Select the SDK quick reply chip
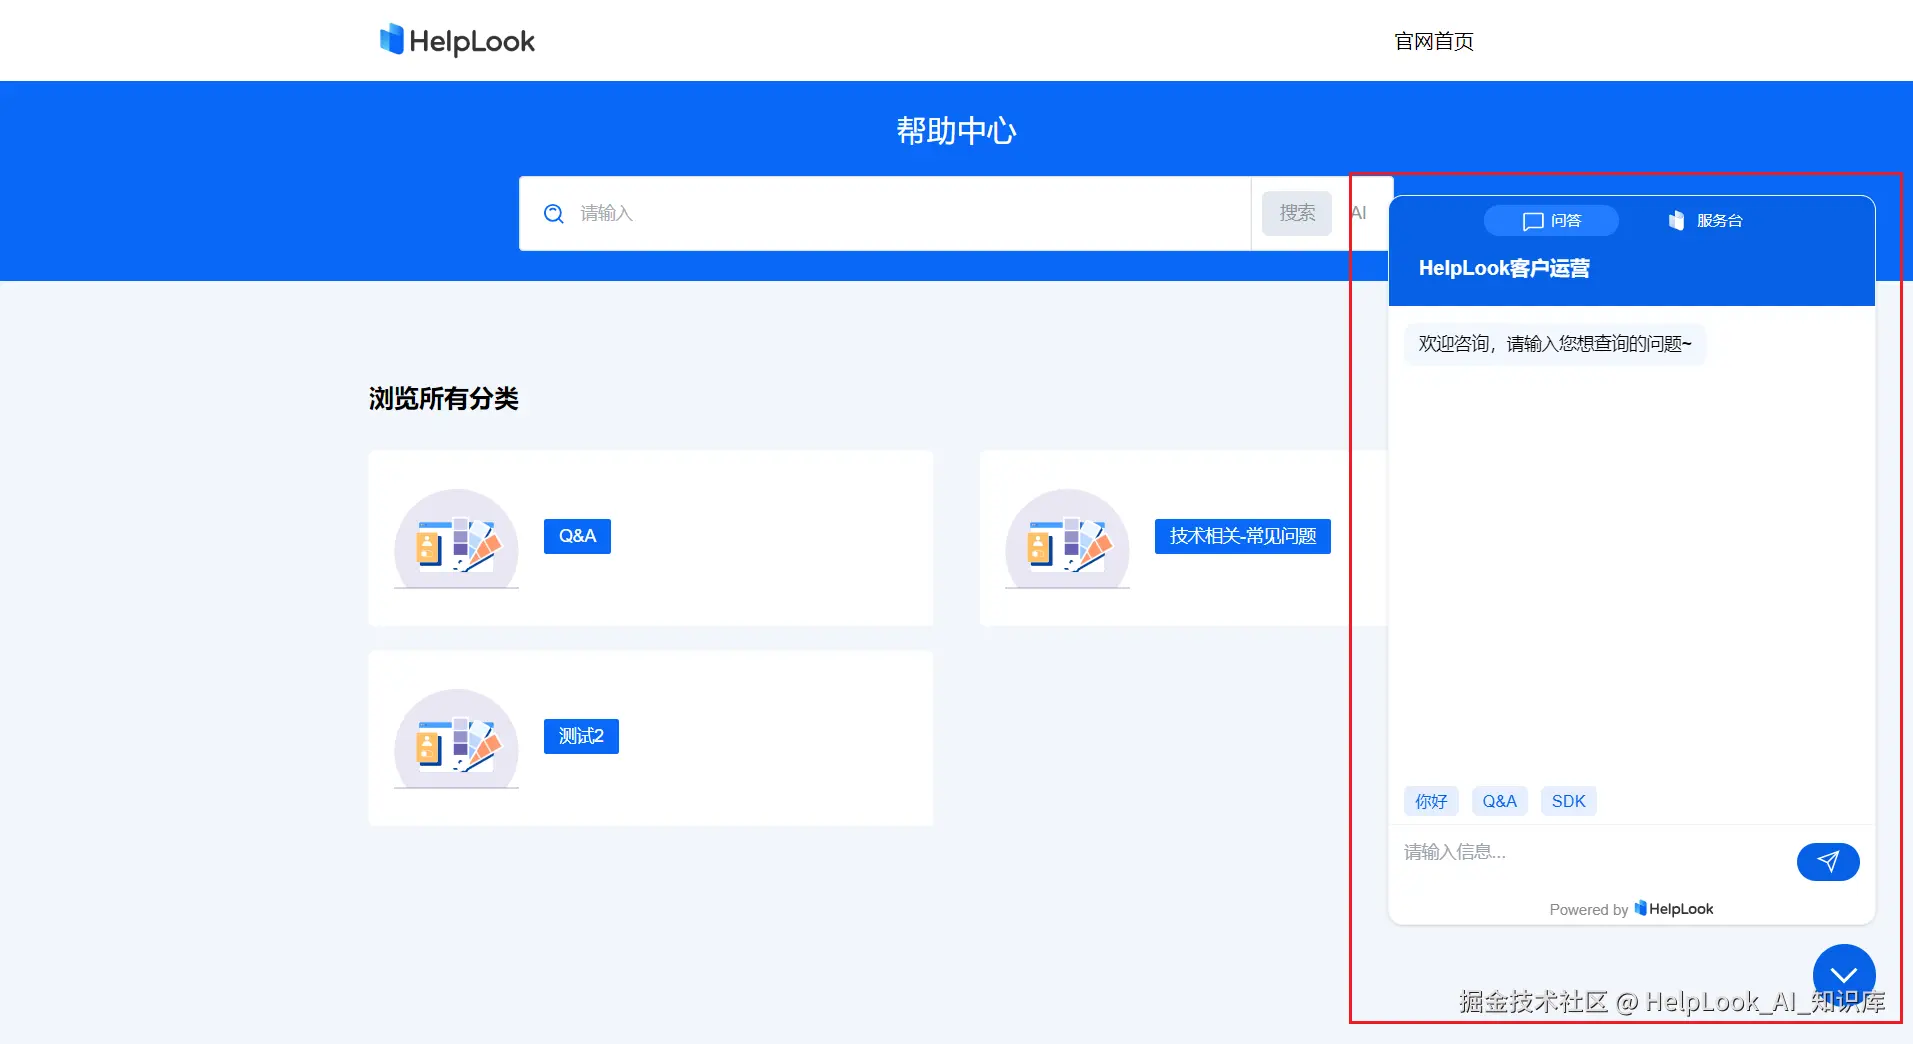1913x1044 pixels. coord(1569,801)
